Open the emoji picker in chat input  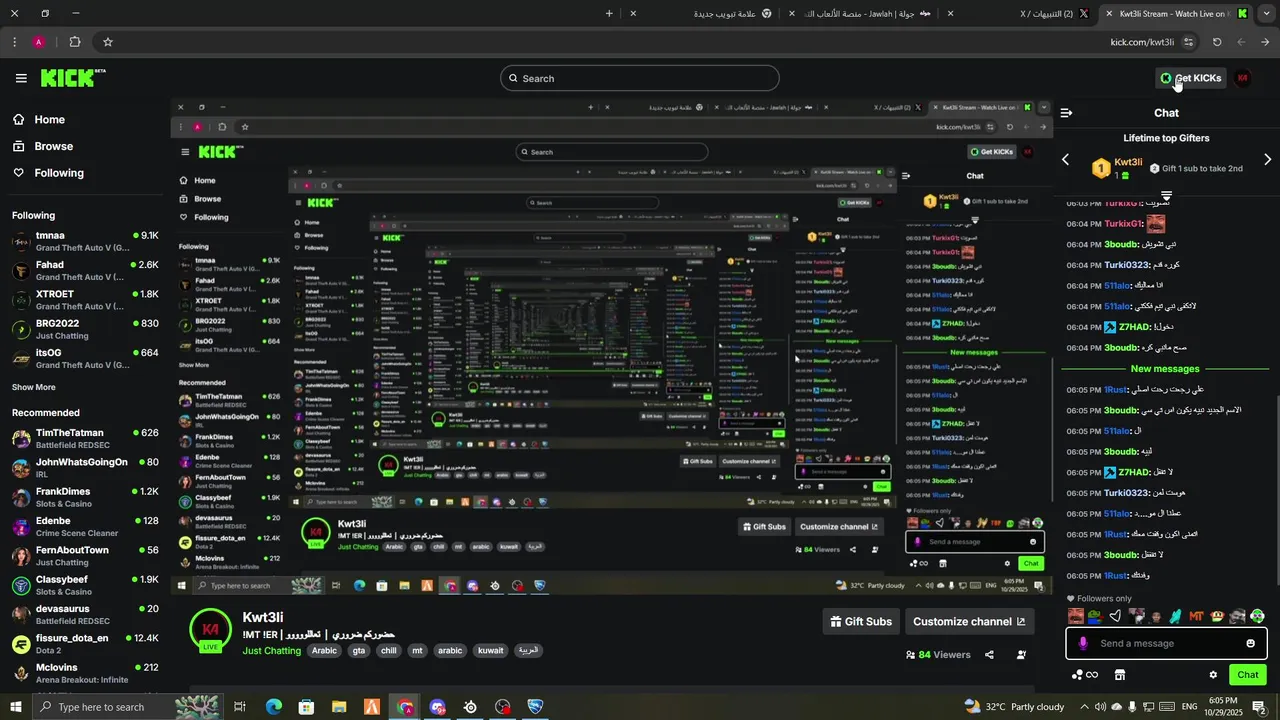tap(1250, 643)
